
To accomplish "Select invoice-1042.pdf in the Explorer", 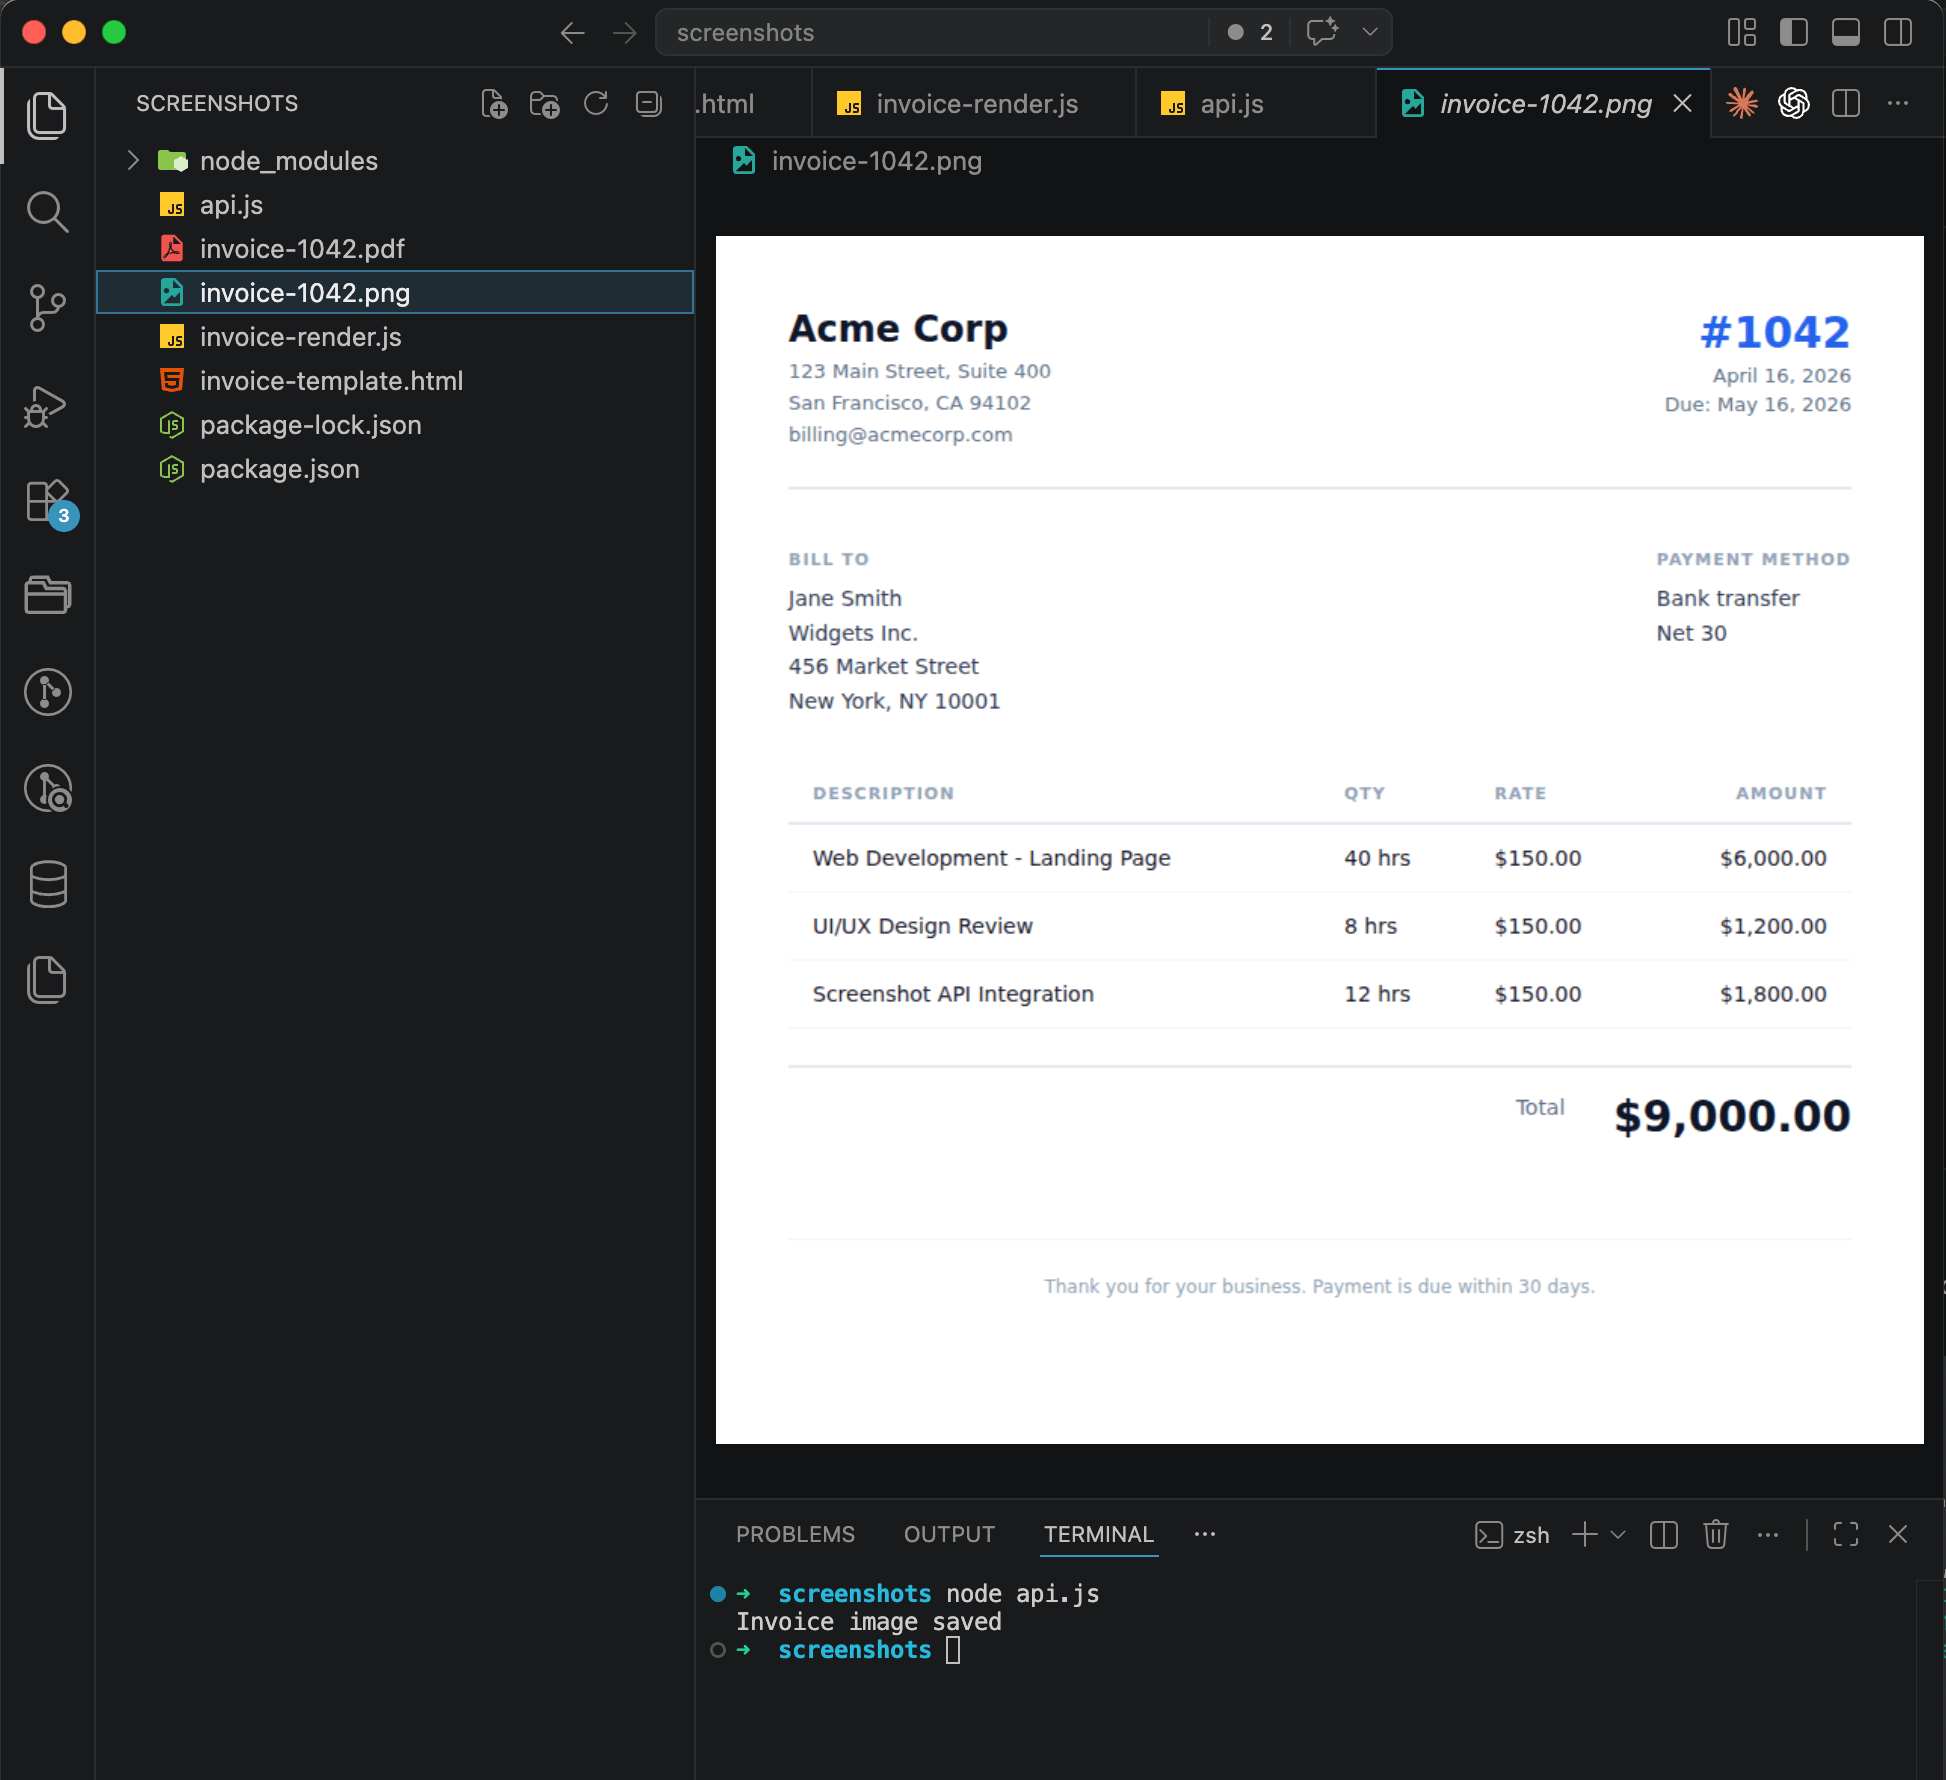I will pos(302,248).
